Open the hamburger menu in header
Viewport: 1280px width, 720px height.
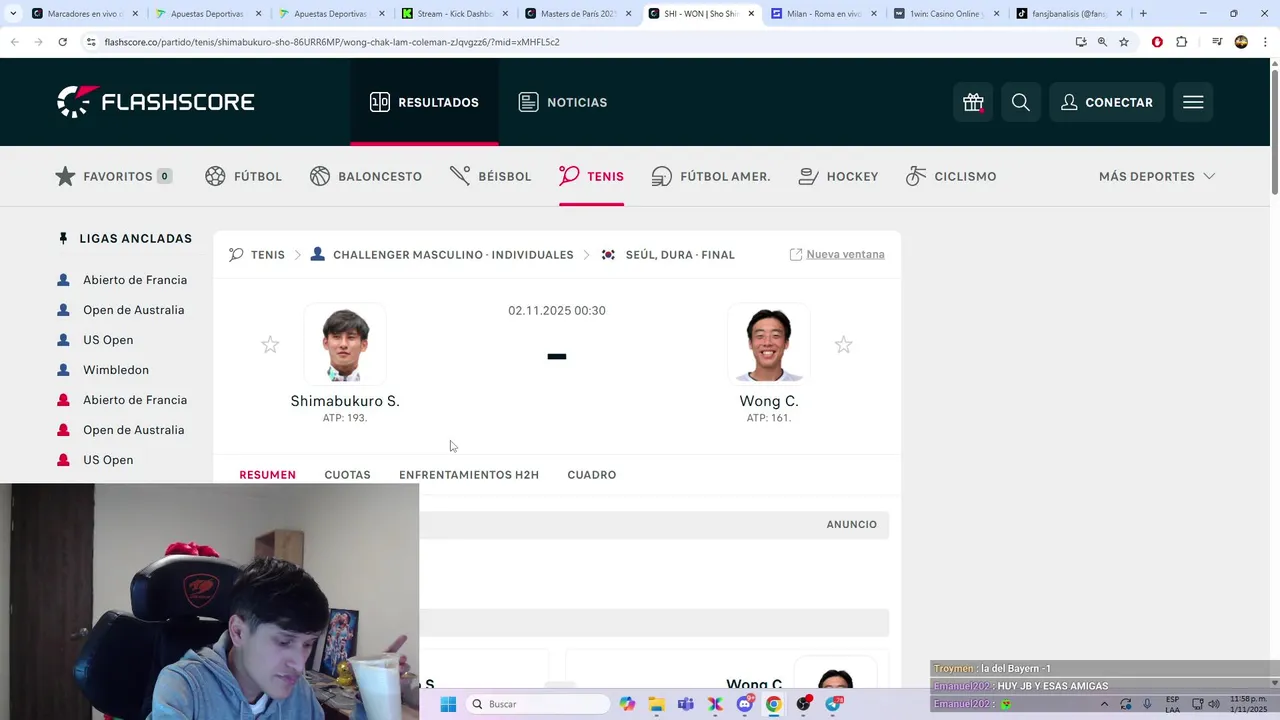click(x=1193, y=102)
